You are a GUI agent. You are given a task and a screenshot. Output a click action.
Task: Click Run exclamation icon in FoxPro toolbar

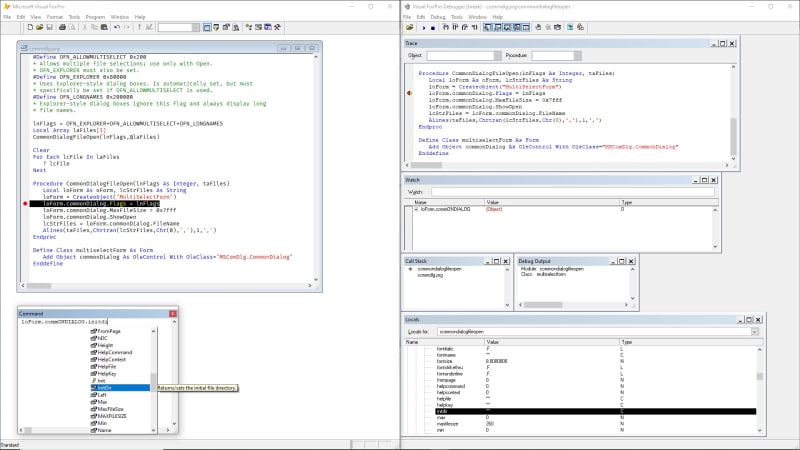click(139, 27)
